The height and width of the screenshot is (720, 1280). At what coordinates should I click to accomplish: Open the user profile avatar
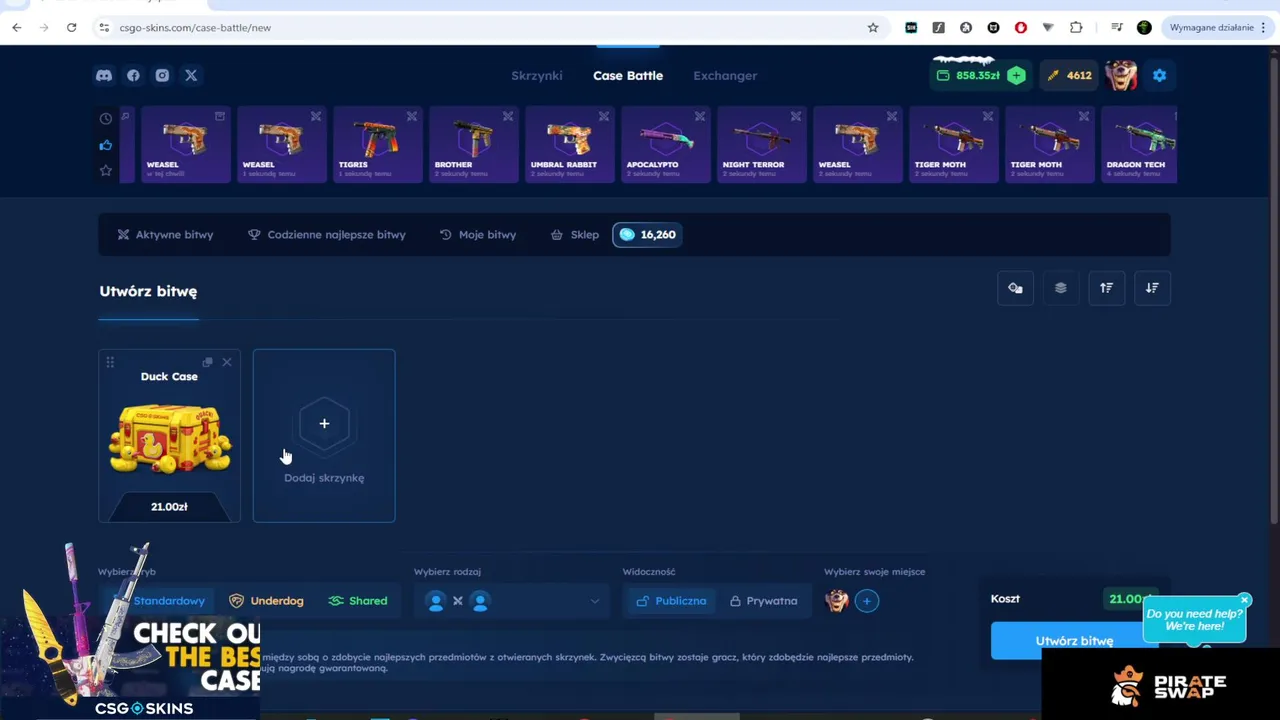(1121, 75)
